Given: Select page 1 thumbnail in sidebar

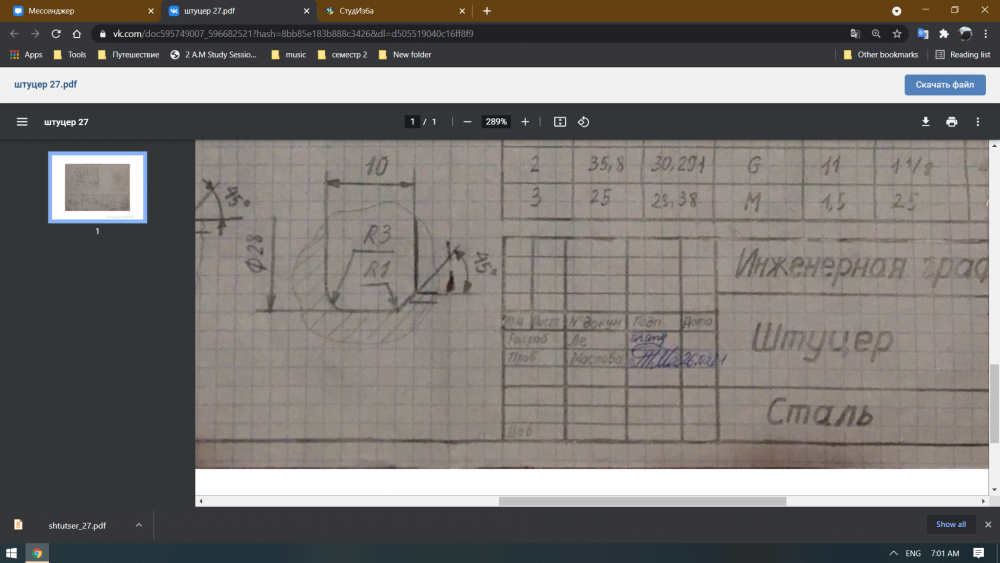Looking at the screenshot, I should 97,187.
